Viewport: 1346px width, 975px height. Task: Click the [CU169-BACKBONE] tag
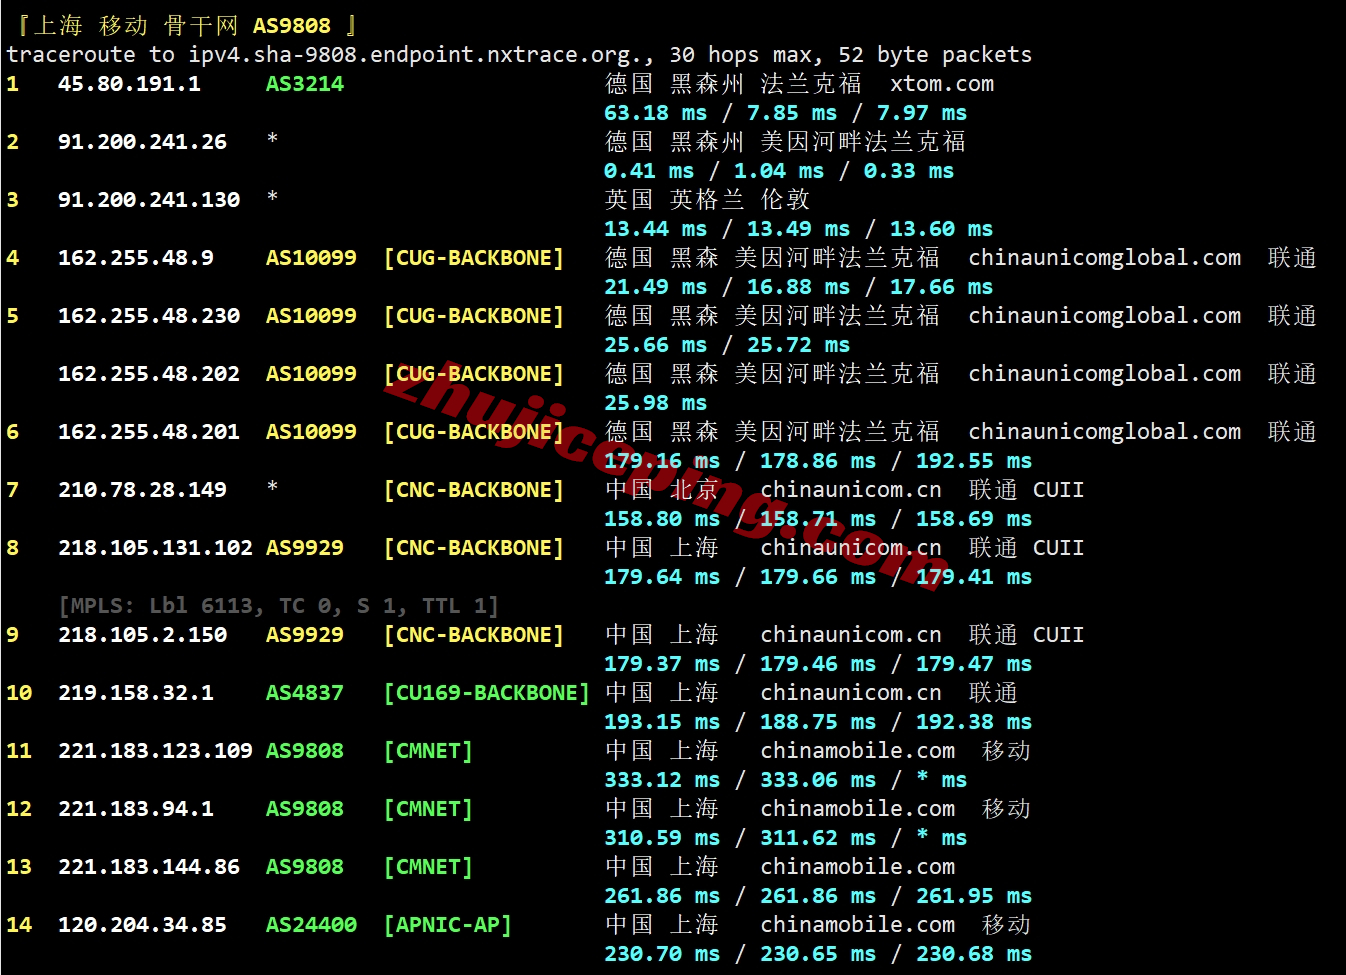point(486,693)
